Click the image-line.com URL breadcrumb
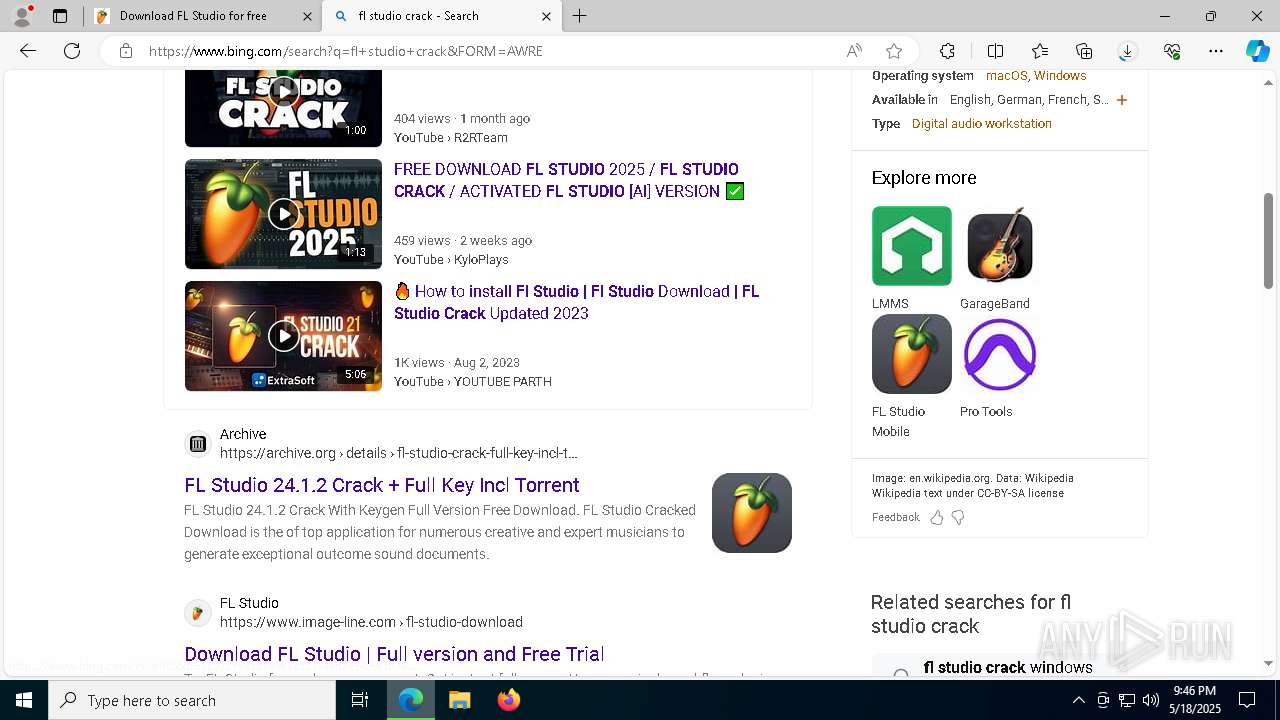 [x=371, y=622]
